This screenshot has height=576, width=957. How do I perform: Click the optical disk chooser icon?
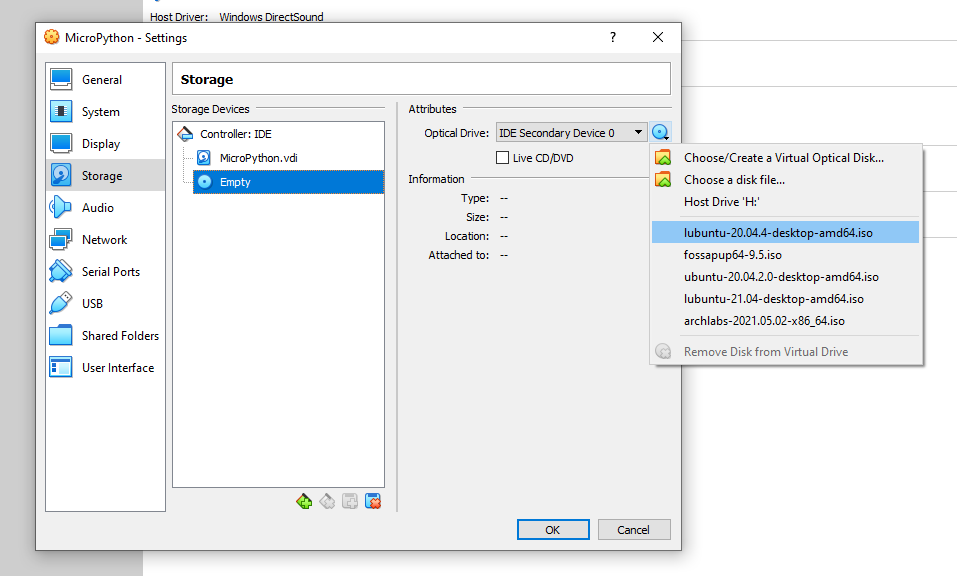(660, 132)
